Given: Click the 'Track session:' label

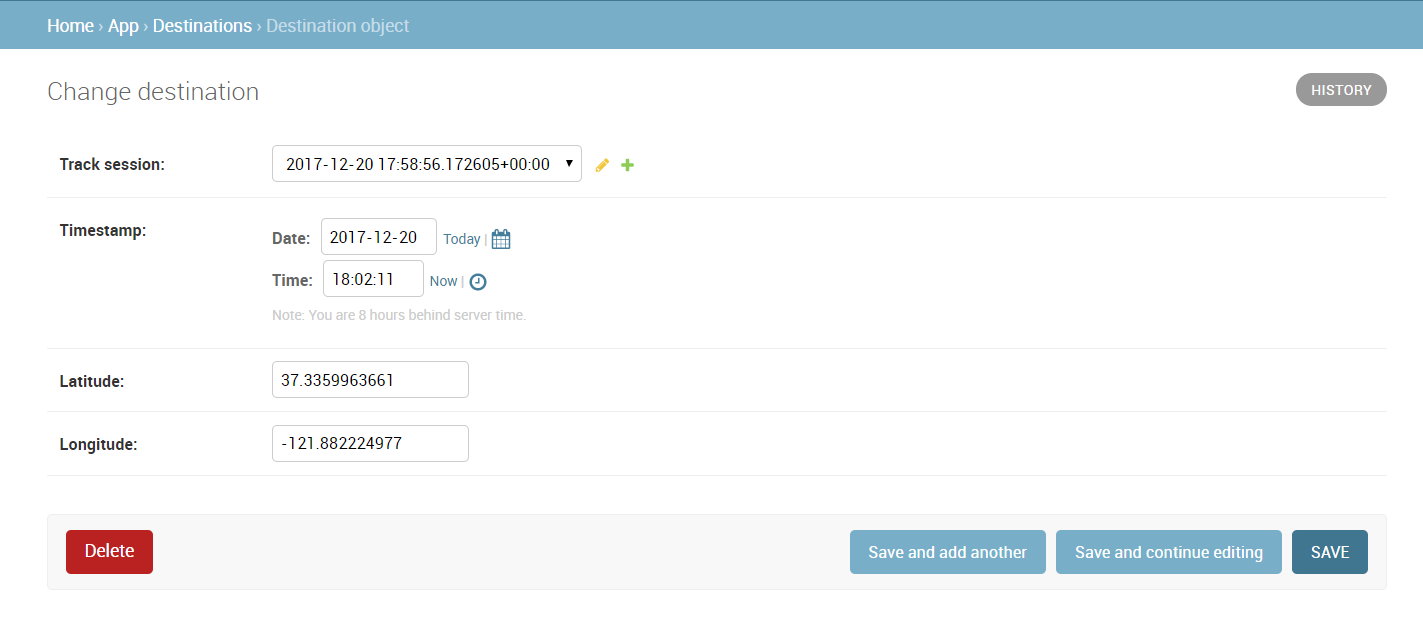Looking at the screenshot, I should point(112,165).
